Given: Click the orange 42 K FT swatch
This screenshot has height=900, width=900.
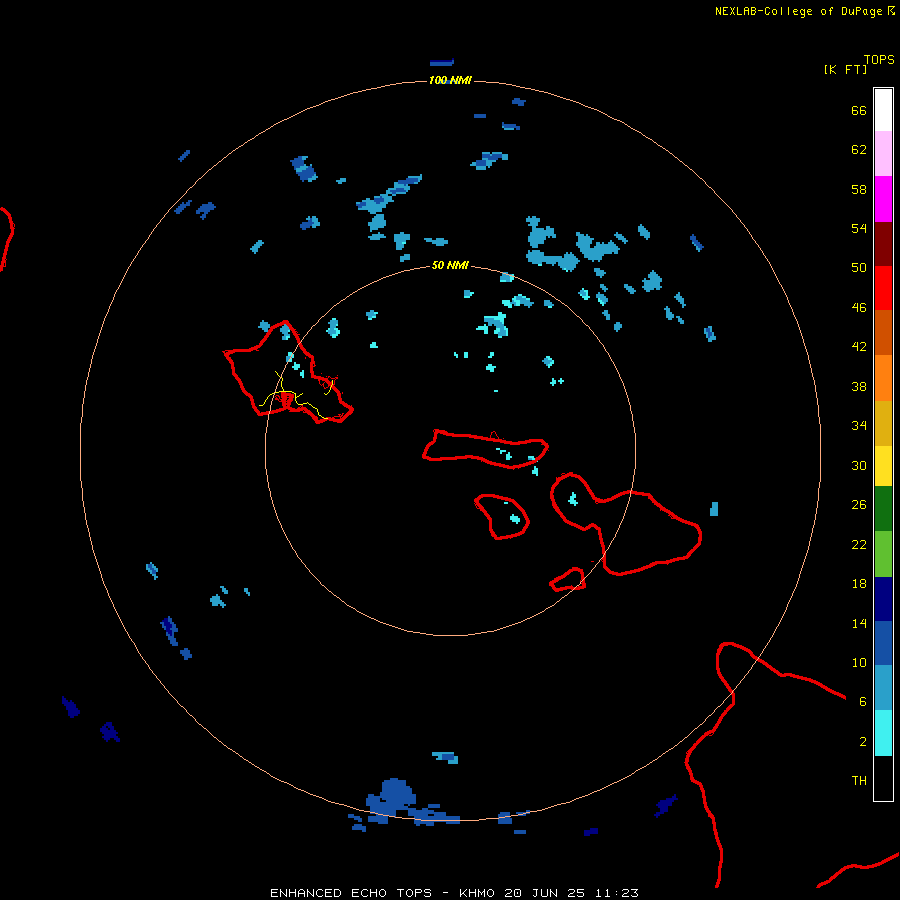Looking at the screenshot, I should [x=883, y=377].
